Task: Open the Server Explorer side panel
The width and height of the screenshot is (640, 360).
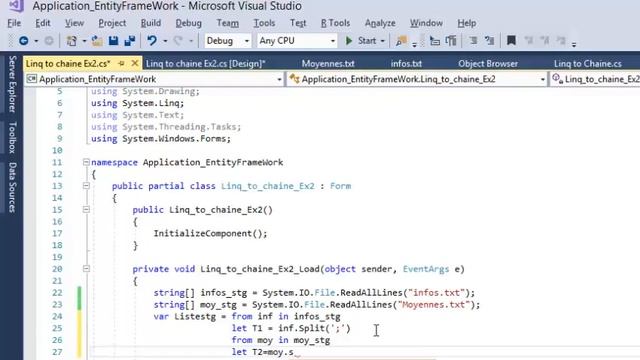Action: point(12,84)
